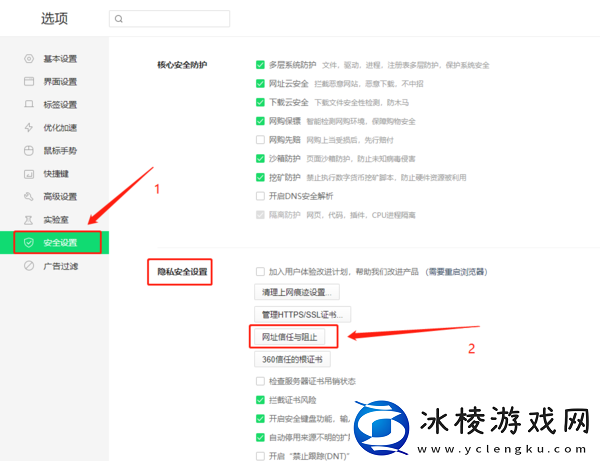
Task: Toggle 网址云安全 checkbox
Action: coord(260,83)
